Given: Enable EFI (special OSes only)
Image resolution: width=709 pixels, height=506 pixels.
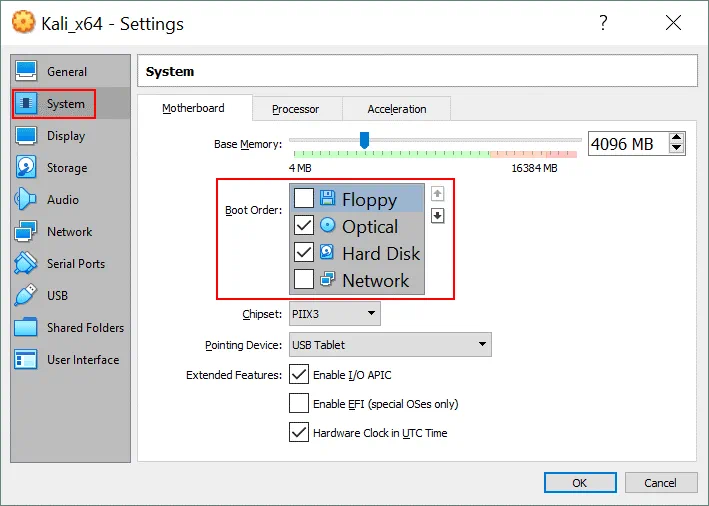Looking at the screenshot, I should pyautogui.click(x=298, y=404).
